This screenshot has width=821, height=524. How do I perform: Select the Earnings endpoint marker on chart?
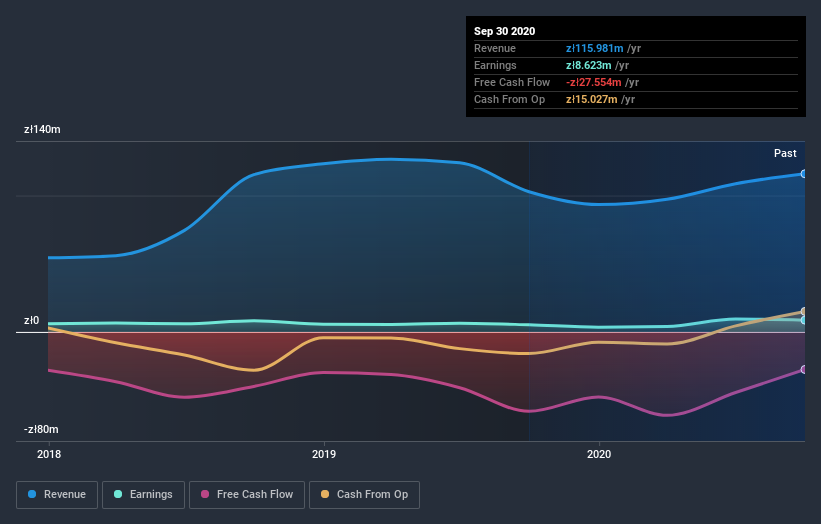[x=804, y=320]
